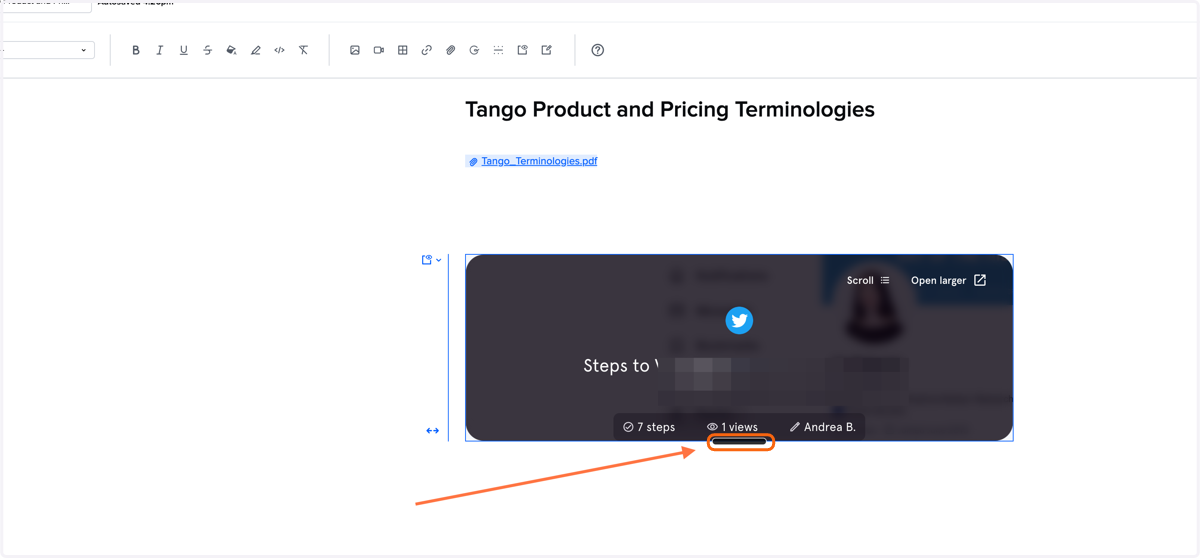This screenshot has height=558, width=1200.
Task: Toggle underline formatting
Action: (x=184, y=50)
